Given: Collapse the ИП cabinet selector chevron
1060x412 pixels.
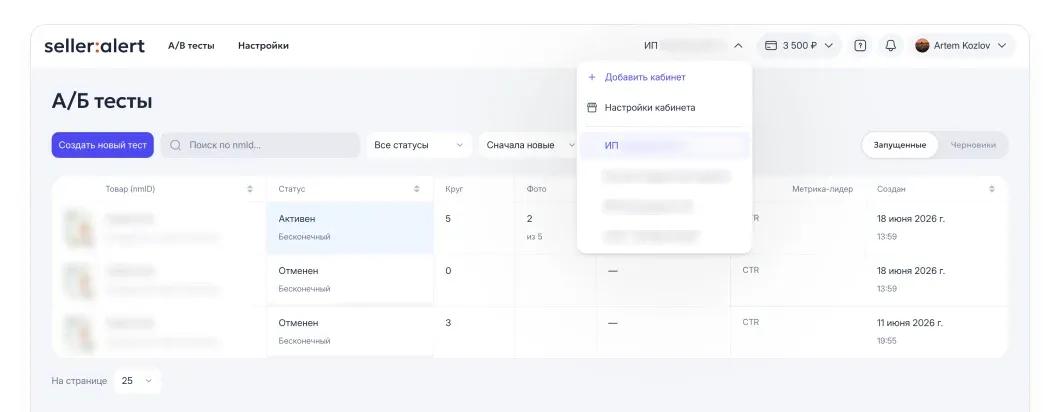Looking at the screenshot, I should (x=738, y=46).
